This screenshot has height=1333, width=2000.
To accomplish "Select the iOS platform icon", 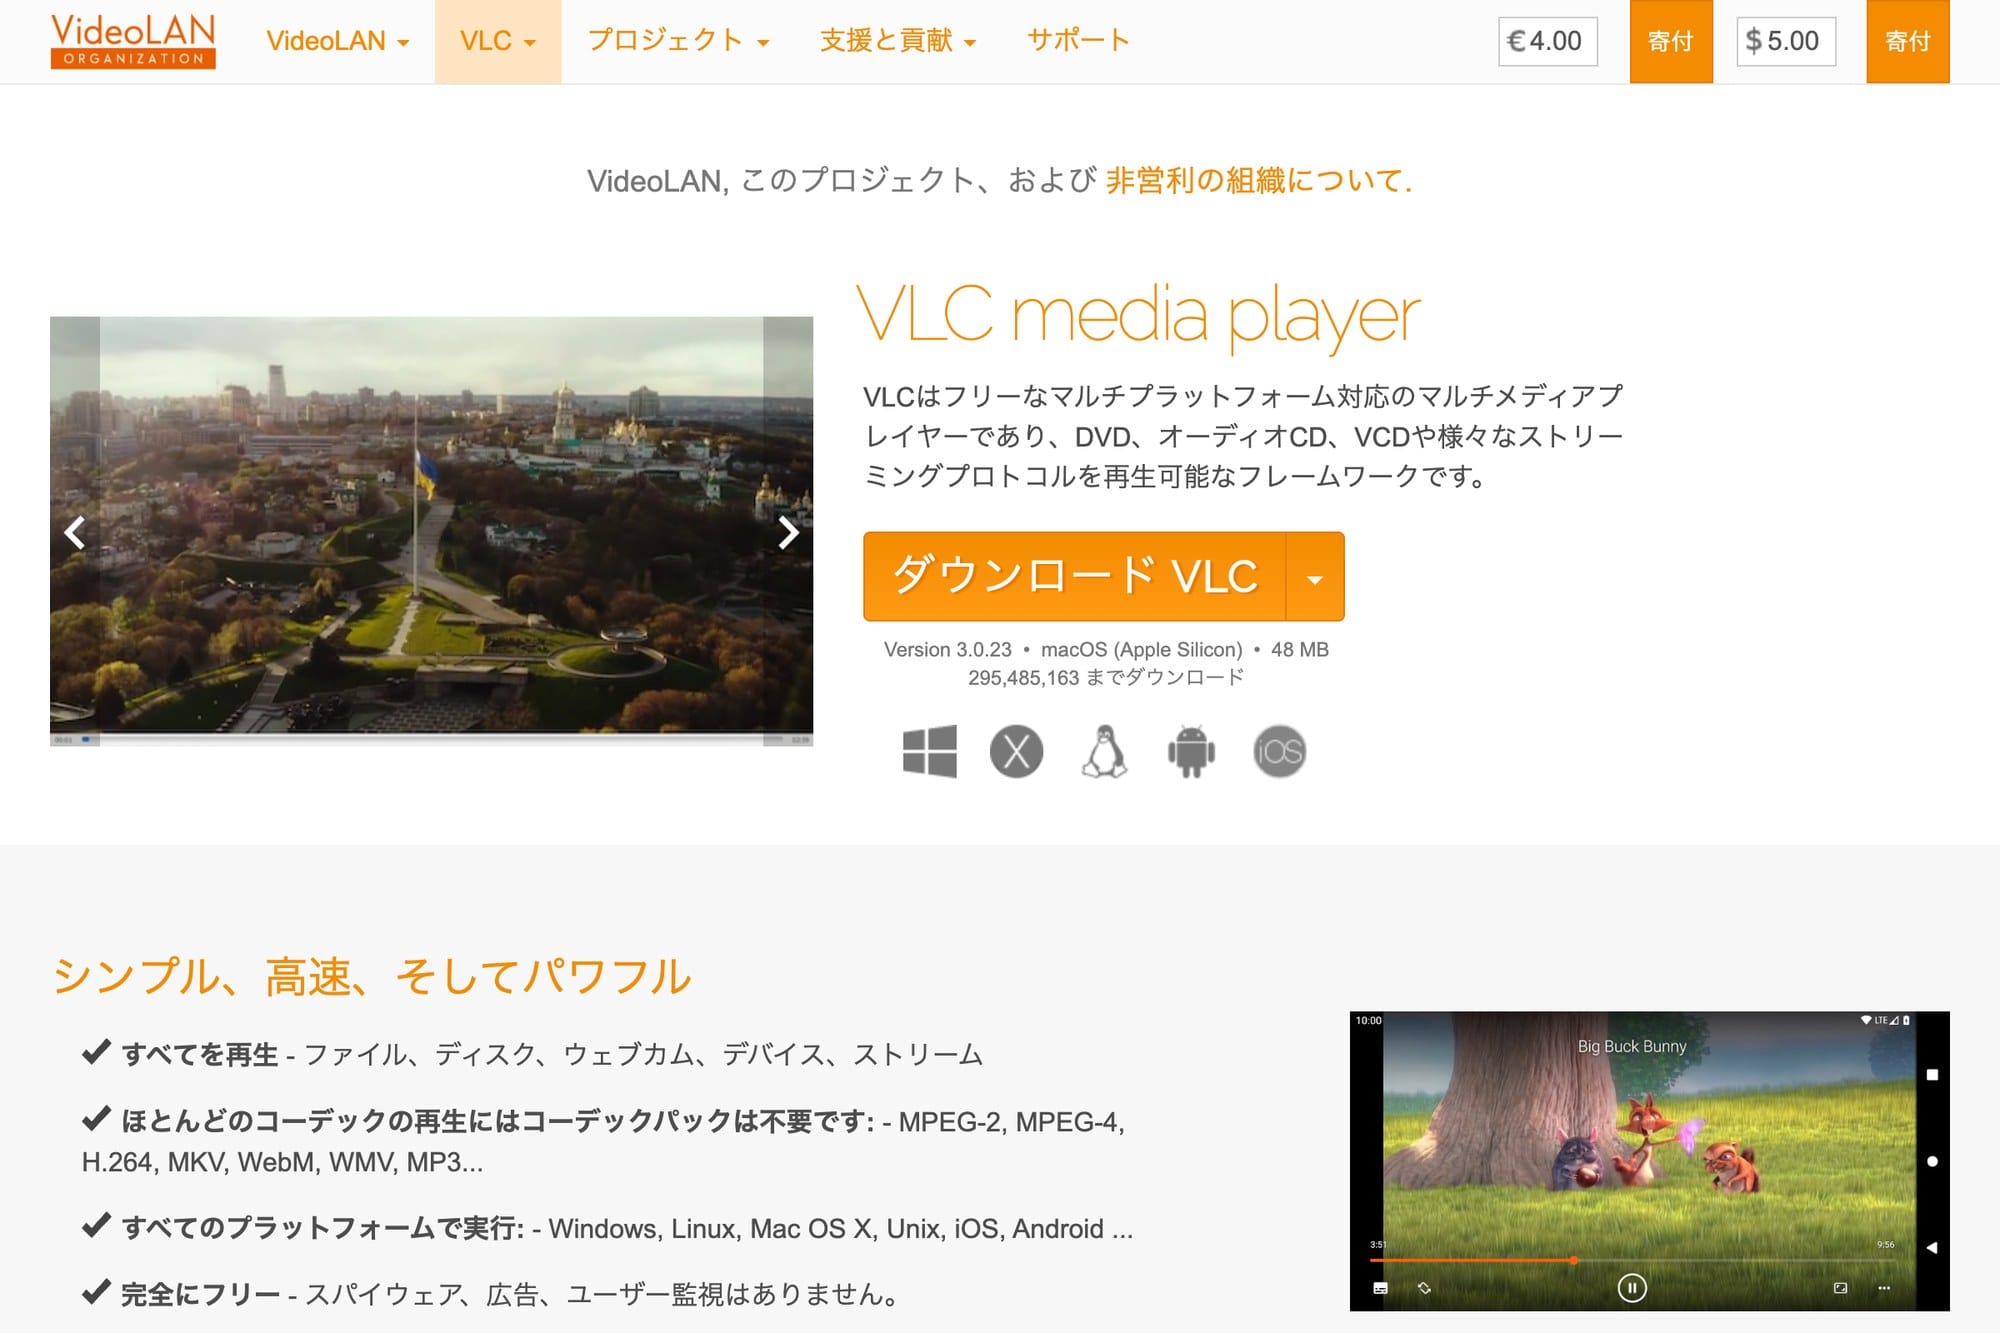I will tap(1279, 751).
